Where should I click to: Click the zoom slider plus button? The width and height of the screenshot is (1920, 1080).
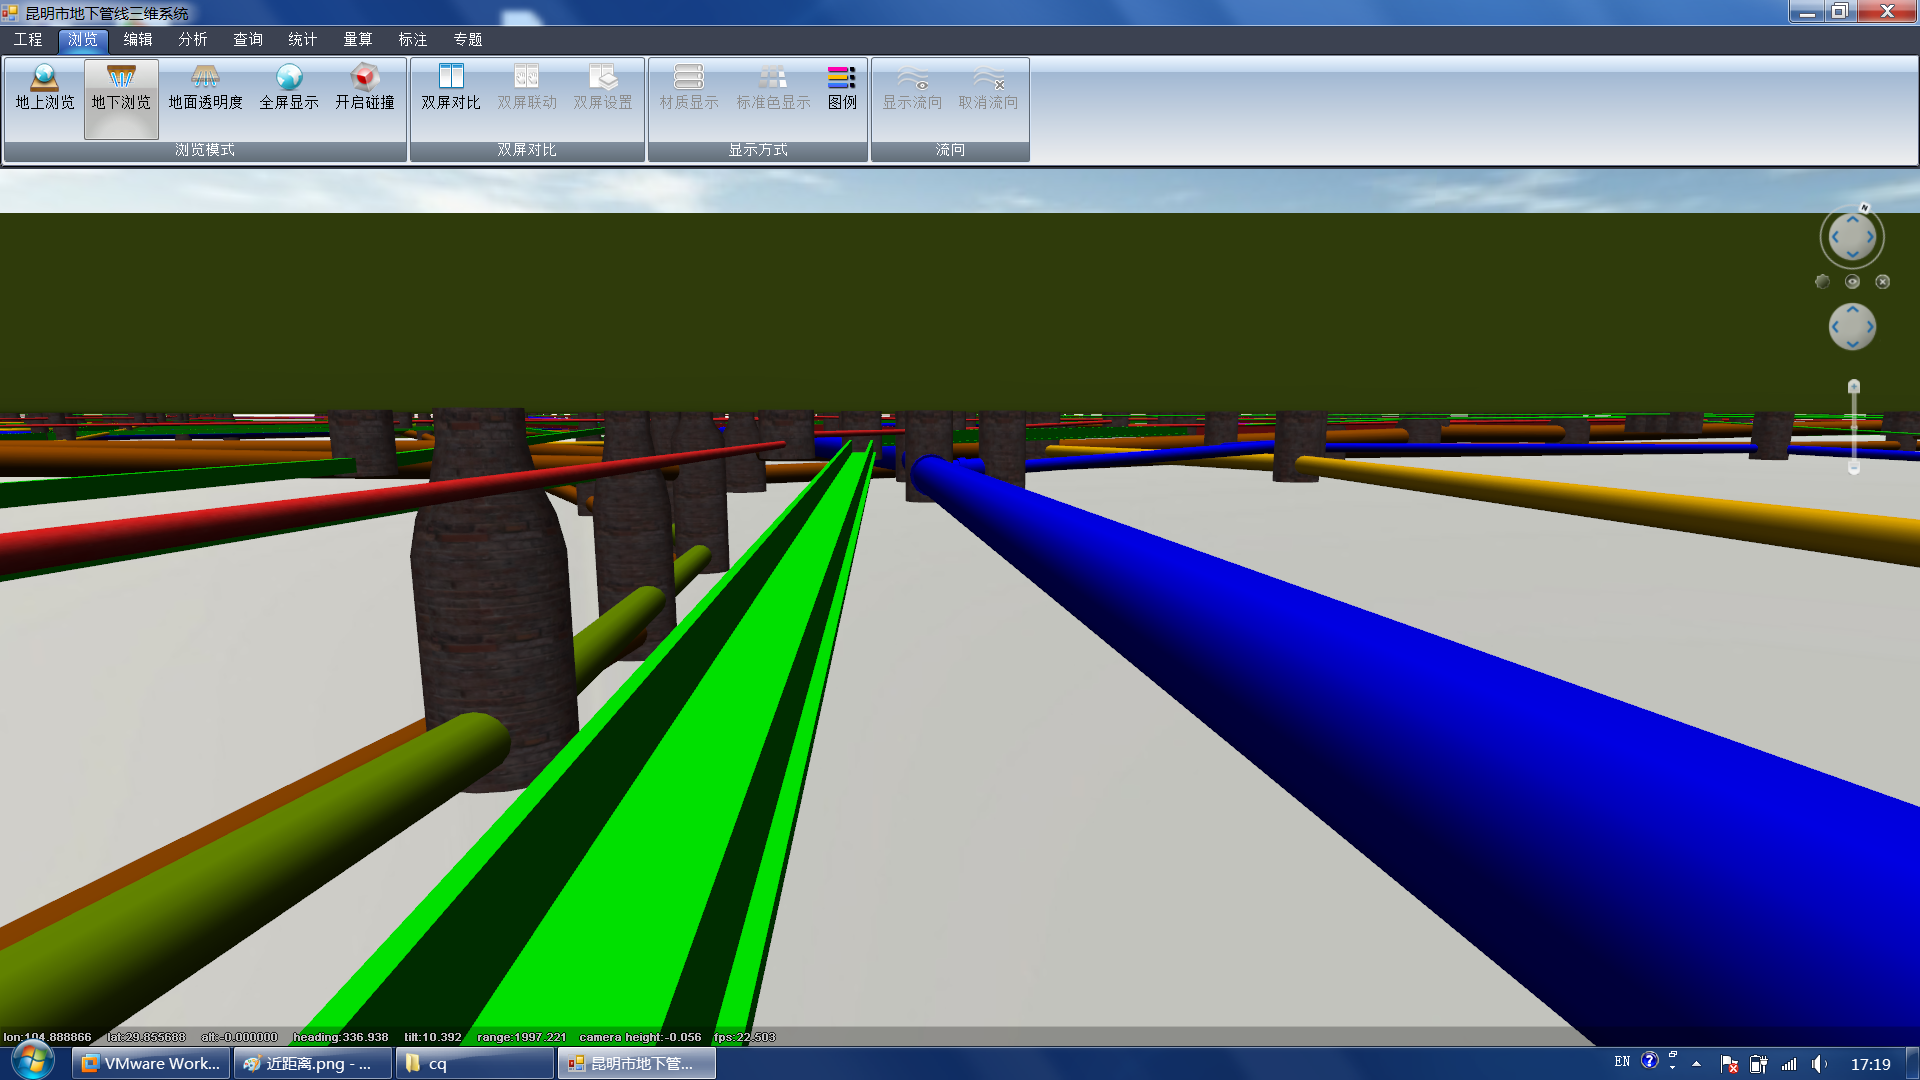(x=1853, y=387)
